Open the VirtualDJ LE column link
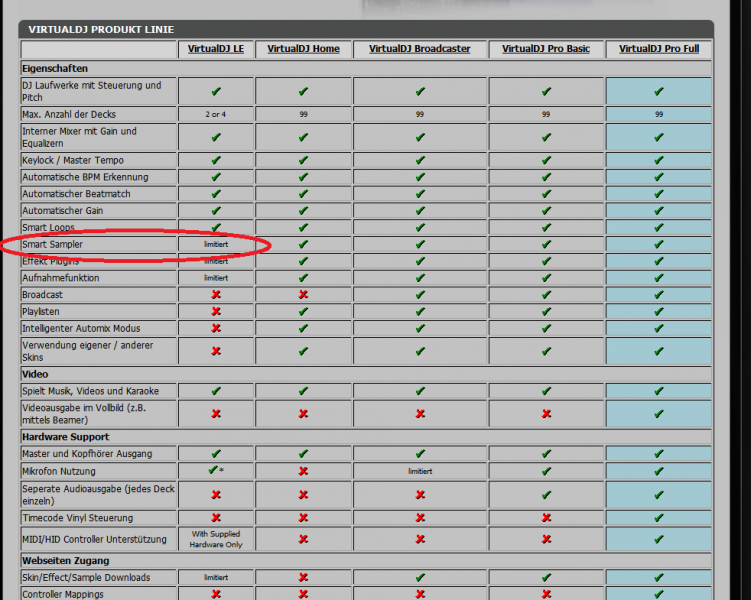 tap(216, 49)
